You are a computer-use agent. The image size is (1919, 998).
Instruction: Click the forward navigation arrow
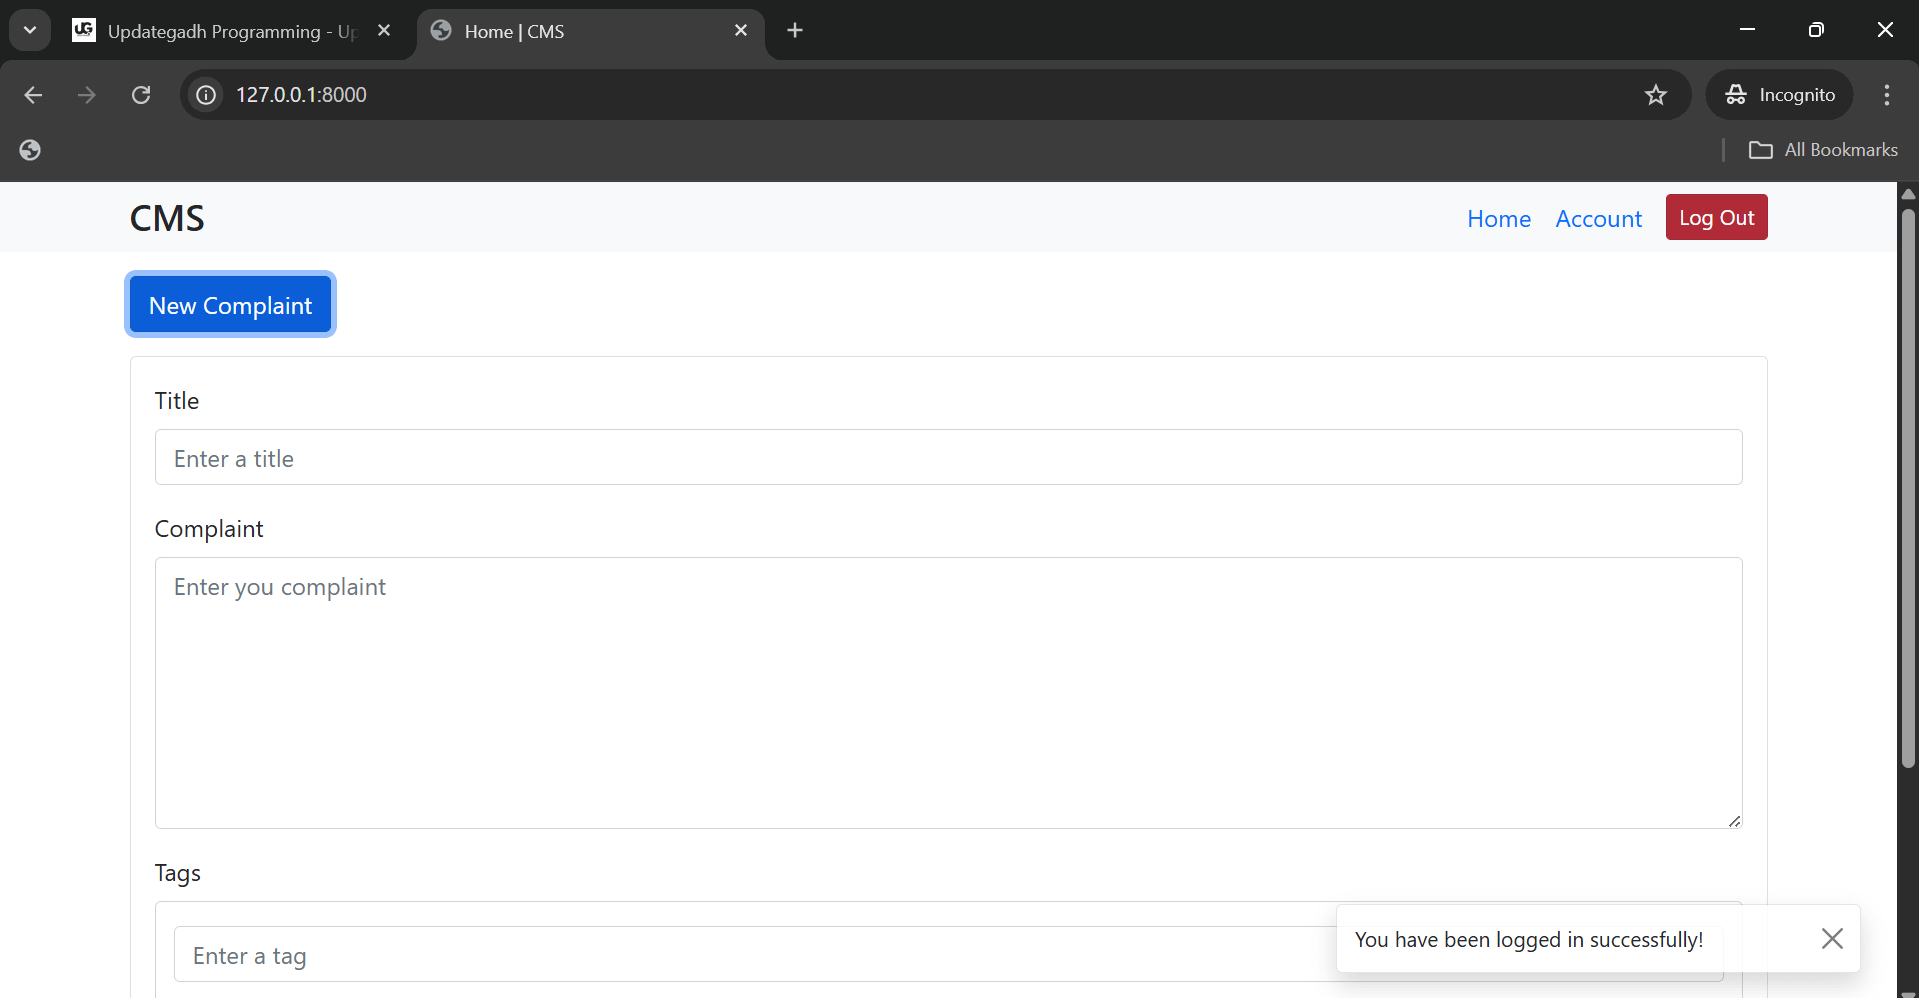point(87,94)
